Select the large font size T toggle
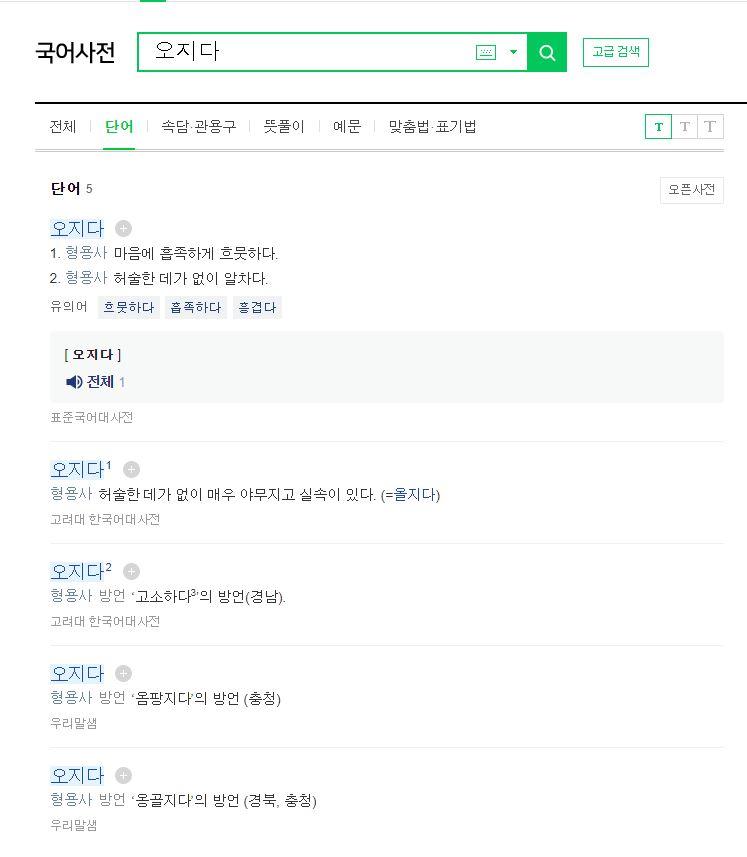 click(x=710, y=127)
